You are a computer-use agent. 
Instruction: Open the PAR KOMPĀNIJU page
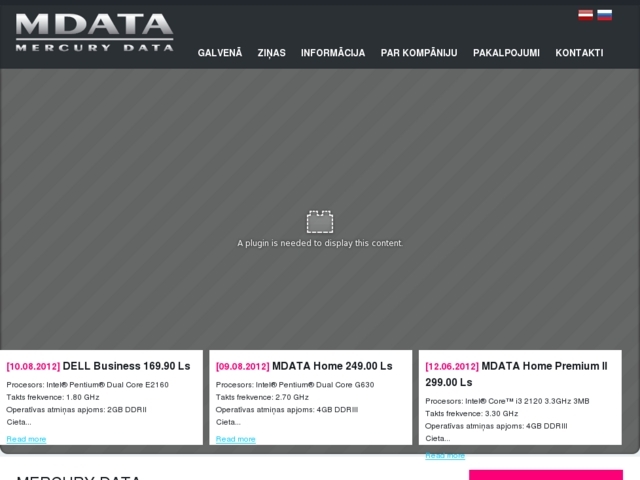pyautogui.click(x=419, y=53)
